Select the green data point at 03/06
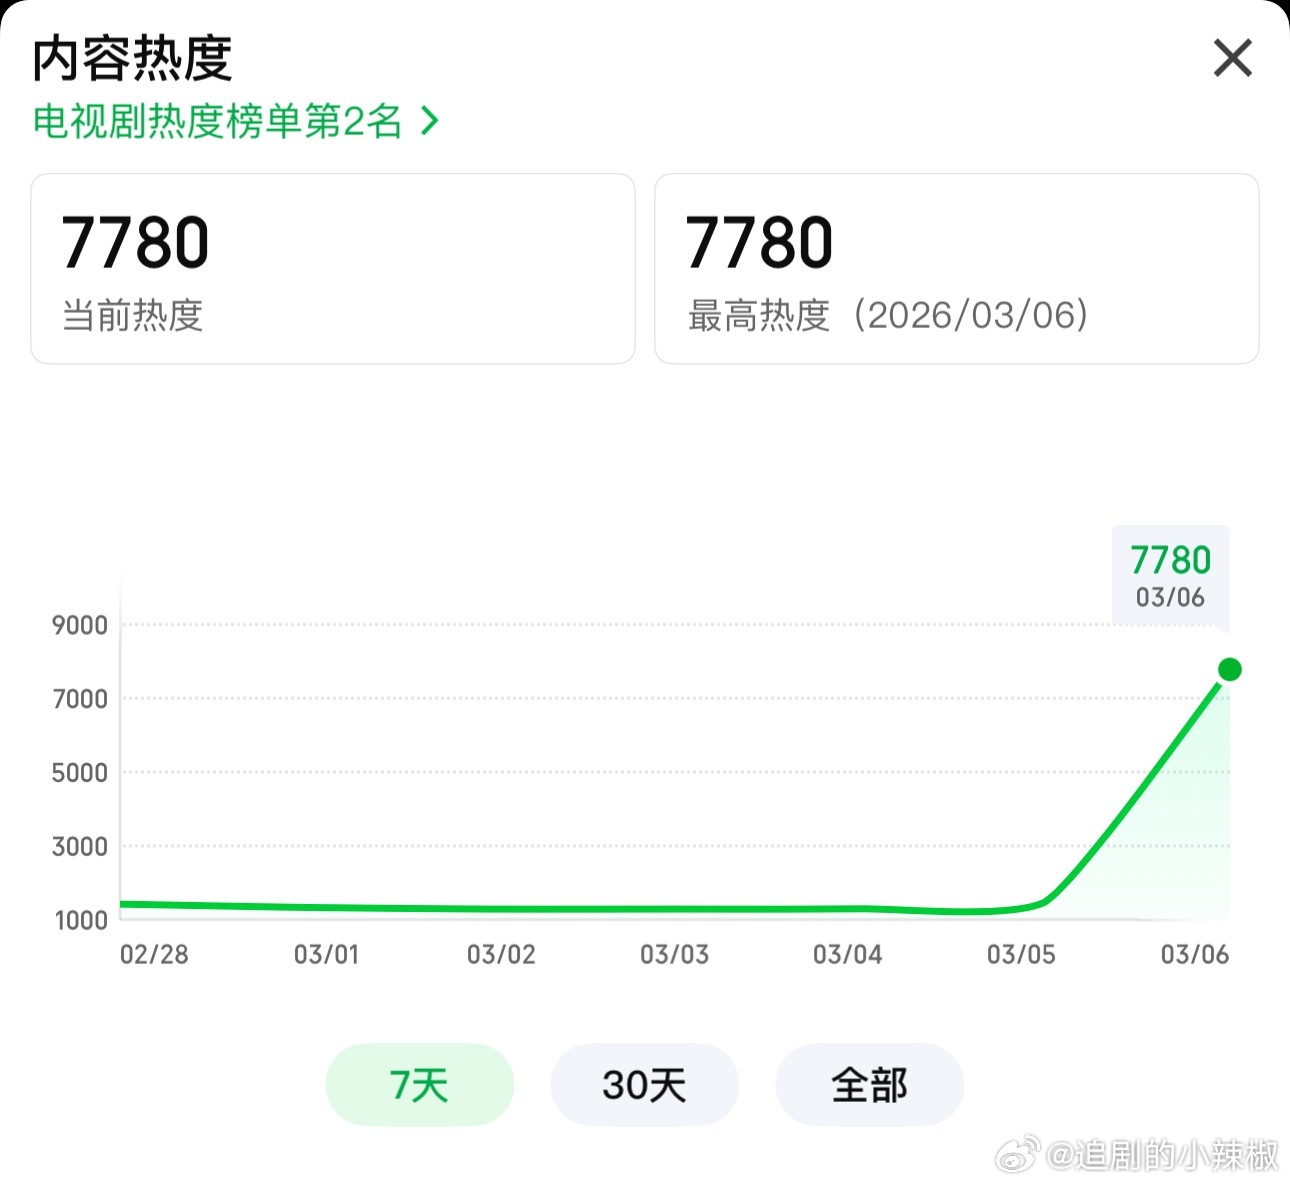 (x=1230, y=669)
